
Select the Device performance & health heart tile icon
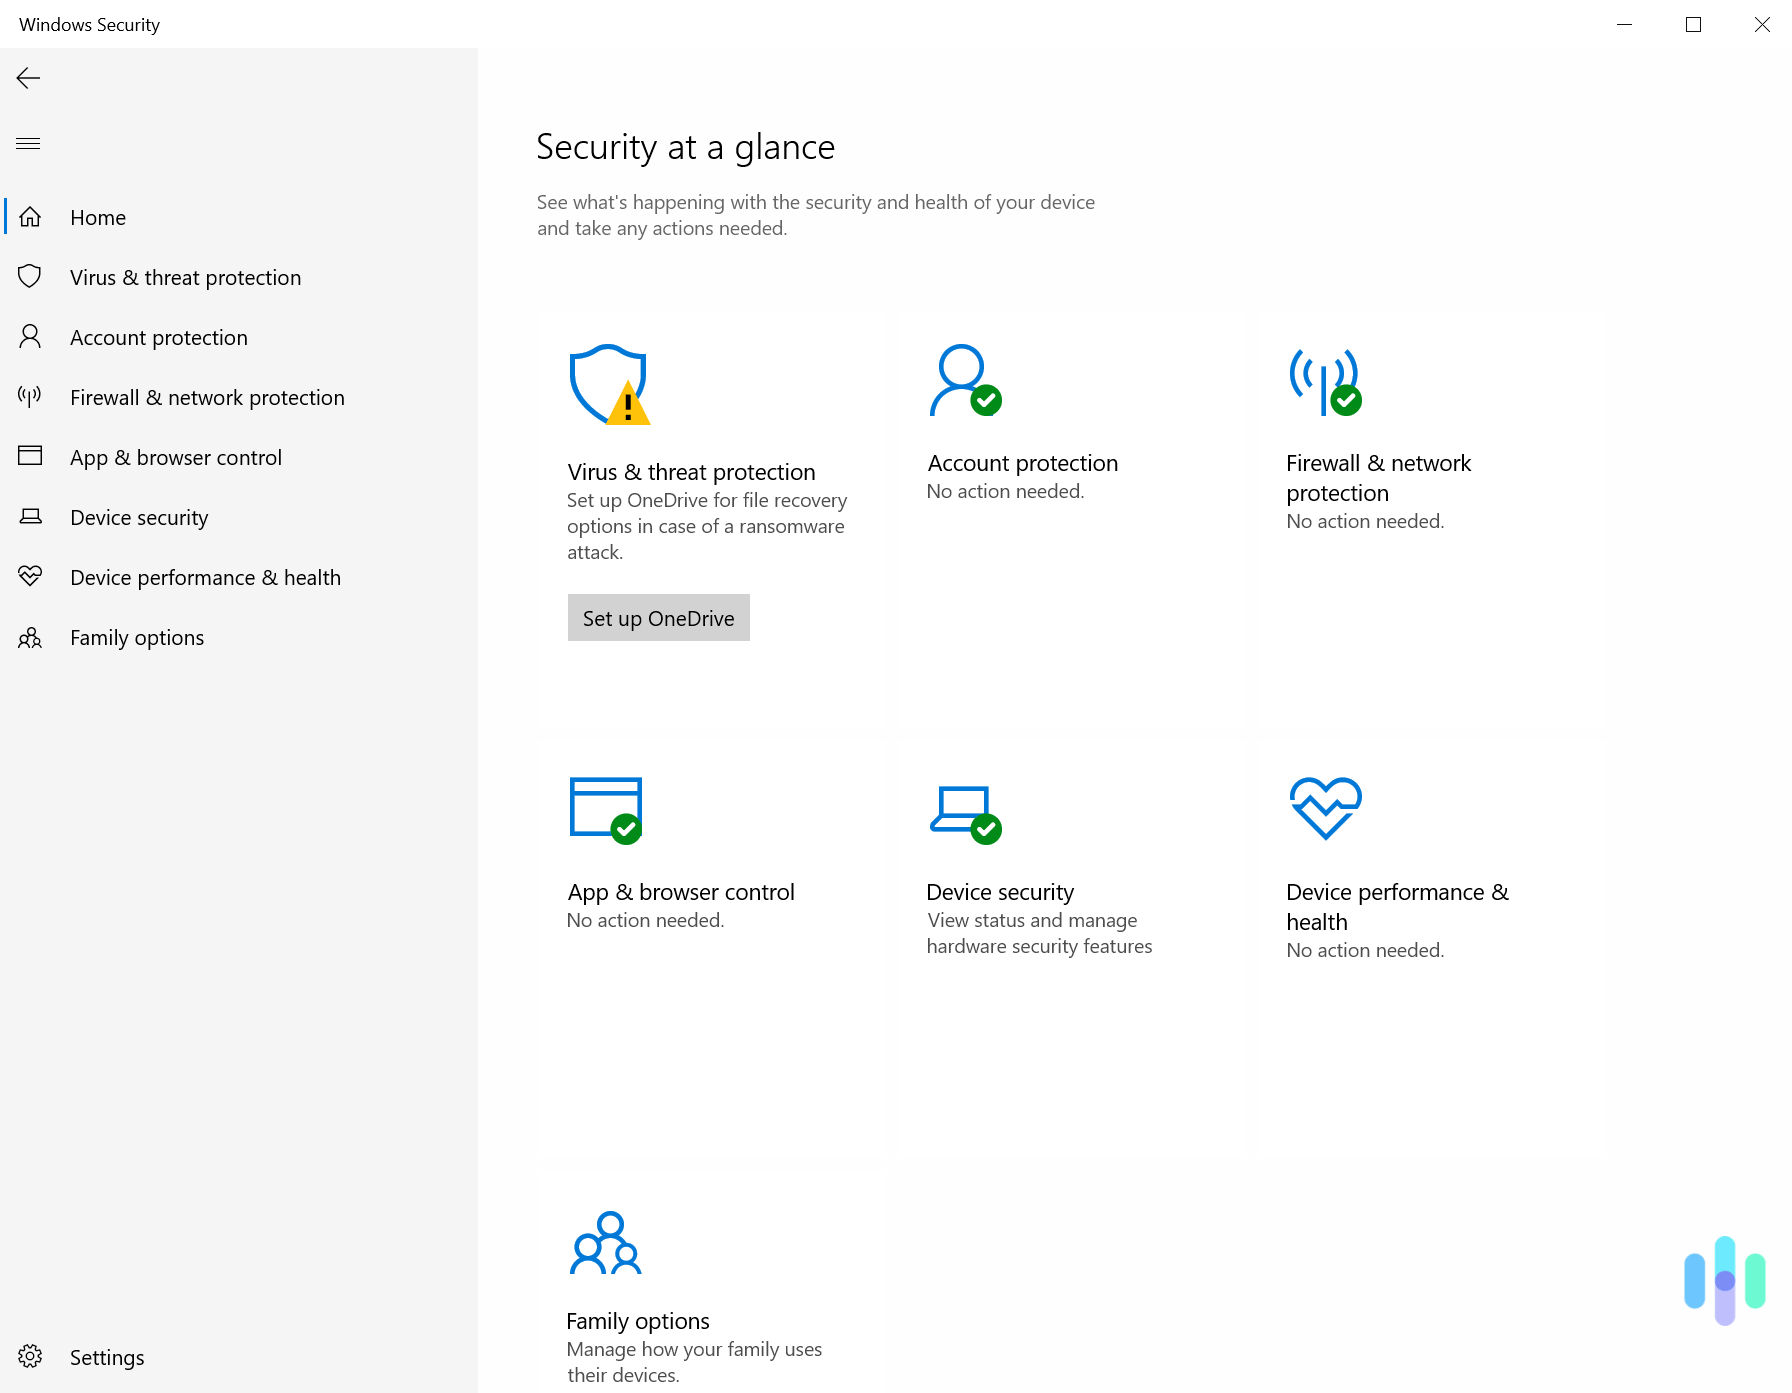(1325, 810)
